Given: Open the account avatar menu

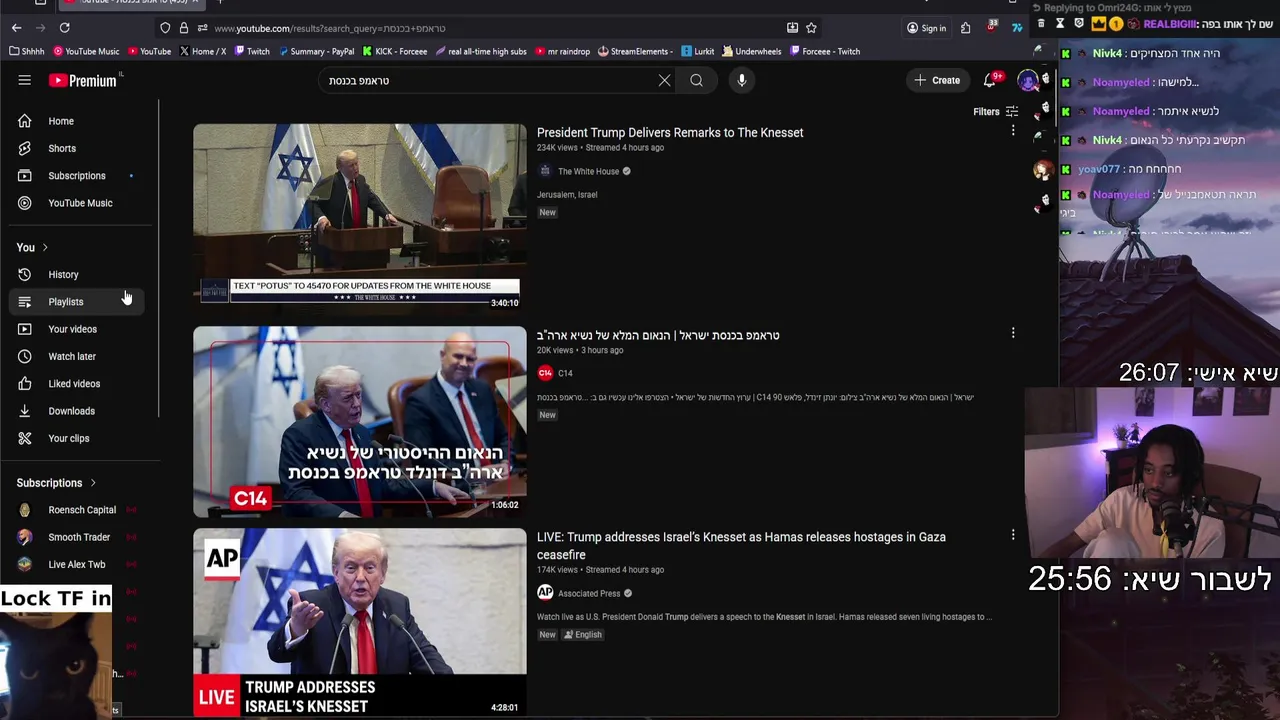Looking at the screenshot, I should [x=1028, y=80].
